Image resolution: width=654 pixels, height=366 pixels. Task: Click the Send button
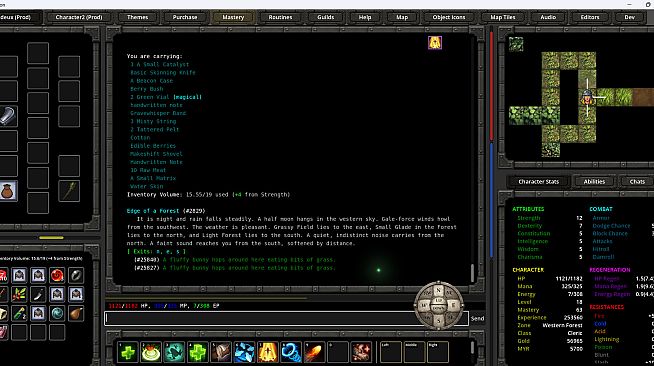[478, 318]
